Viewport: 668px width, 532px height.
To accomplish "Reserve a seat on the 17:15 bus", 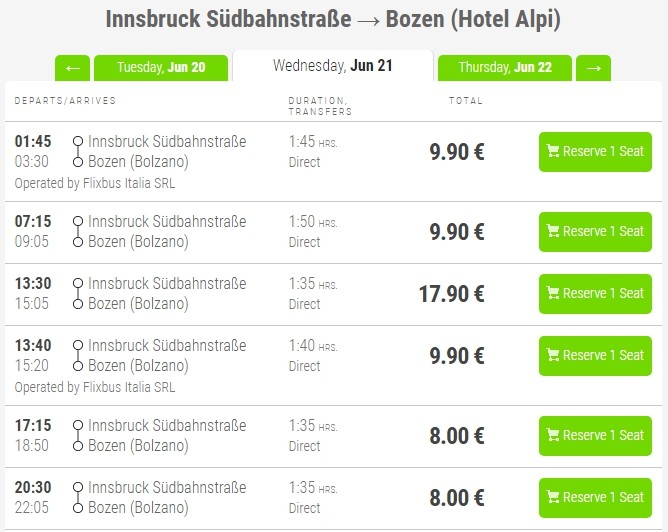I will [595, 436].
